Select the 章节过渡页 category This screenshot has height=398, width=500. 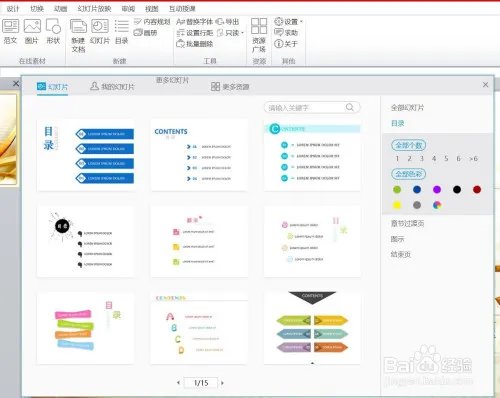click(407, 223)
